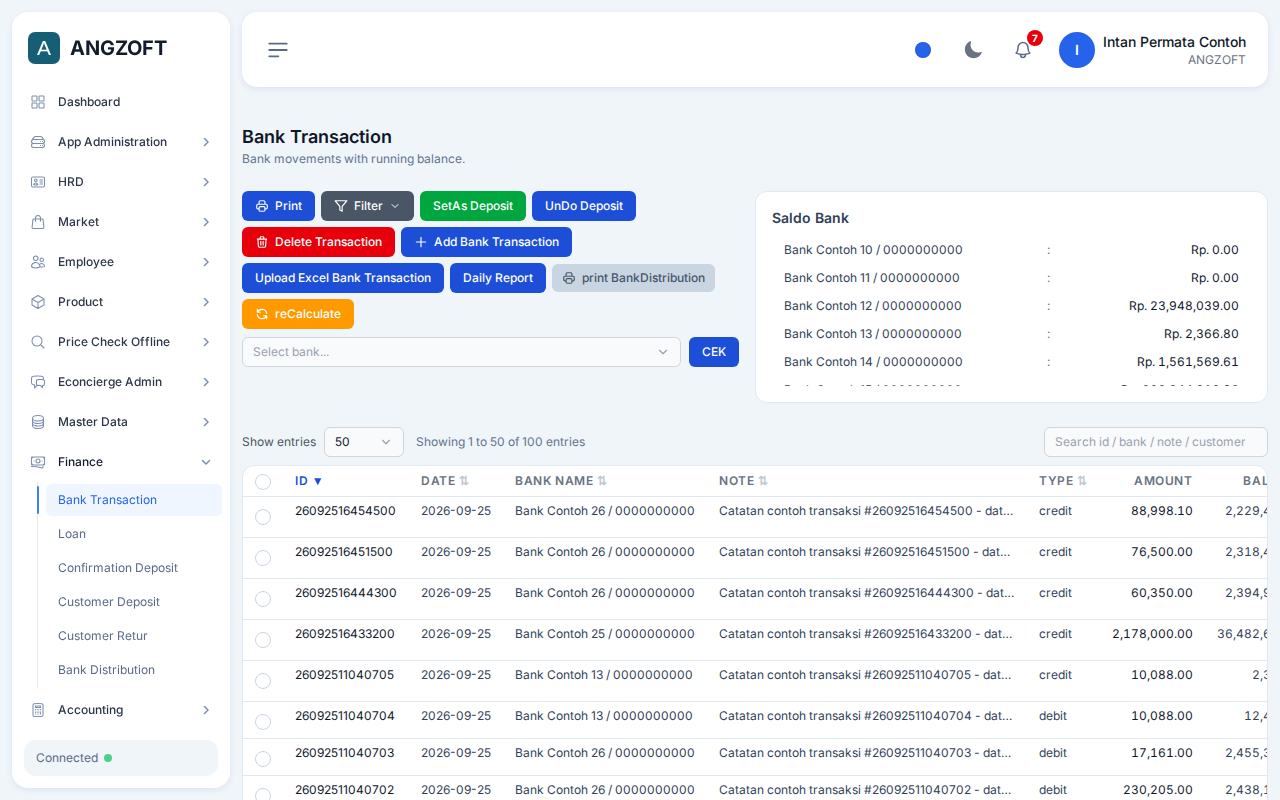Expand the Accounting menu chevron
Viewport: 1280px width, 800px height.
(x=206, y=710)
